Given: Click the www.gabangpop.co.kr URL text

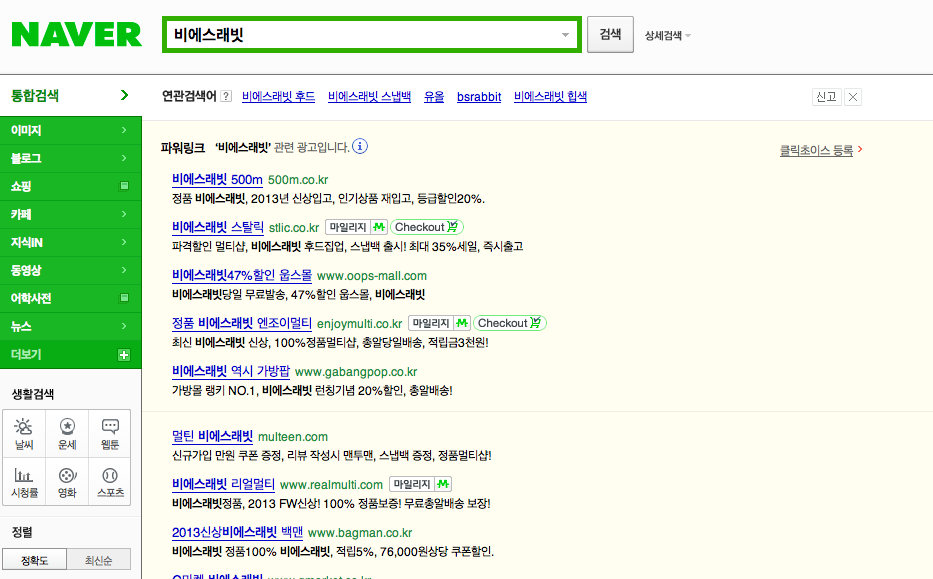Looking at the screenshot, I should coord(356,372).
